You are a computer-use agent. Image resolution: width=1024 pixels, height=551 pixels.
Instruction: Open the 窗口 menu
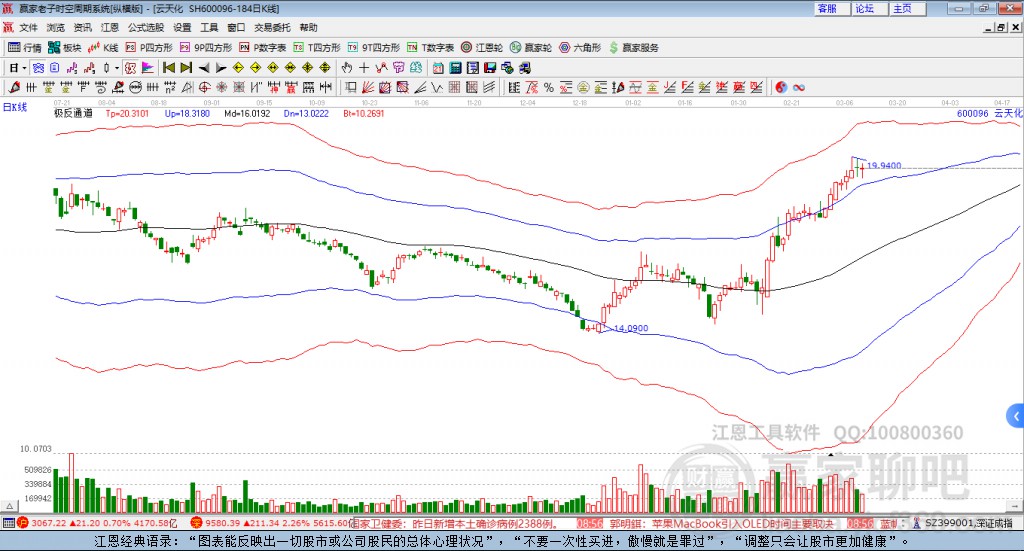(236, 27)
